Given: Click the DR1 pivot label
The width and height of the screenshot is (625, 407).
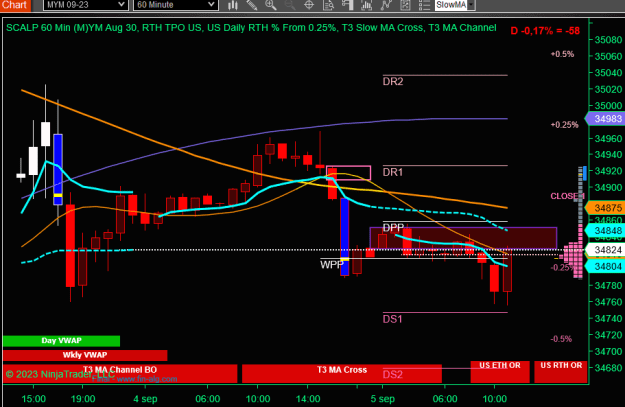Looking at the screenshot, I should point(393,172).
